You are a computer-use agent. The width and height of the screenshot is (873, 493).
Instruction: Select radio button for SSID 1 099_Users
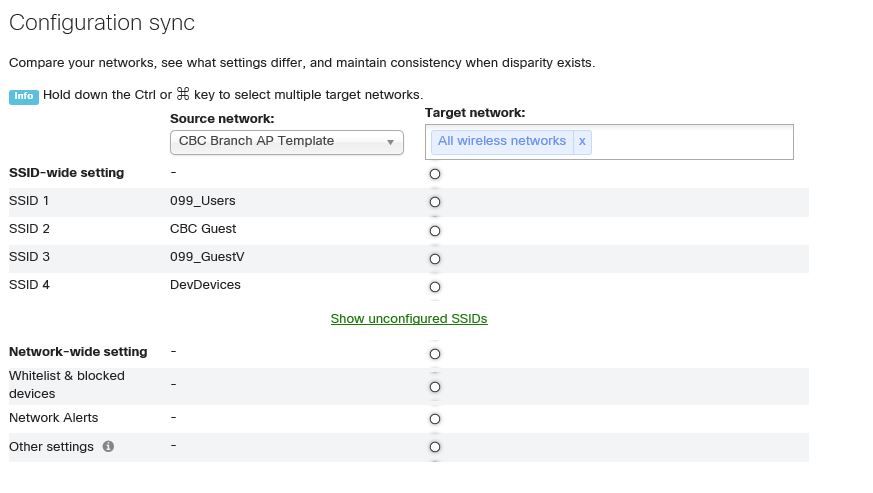coord(435,202)
